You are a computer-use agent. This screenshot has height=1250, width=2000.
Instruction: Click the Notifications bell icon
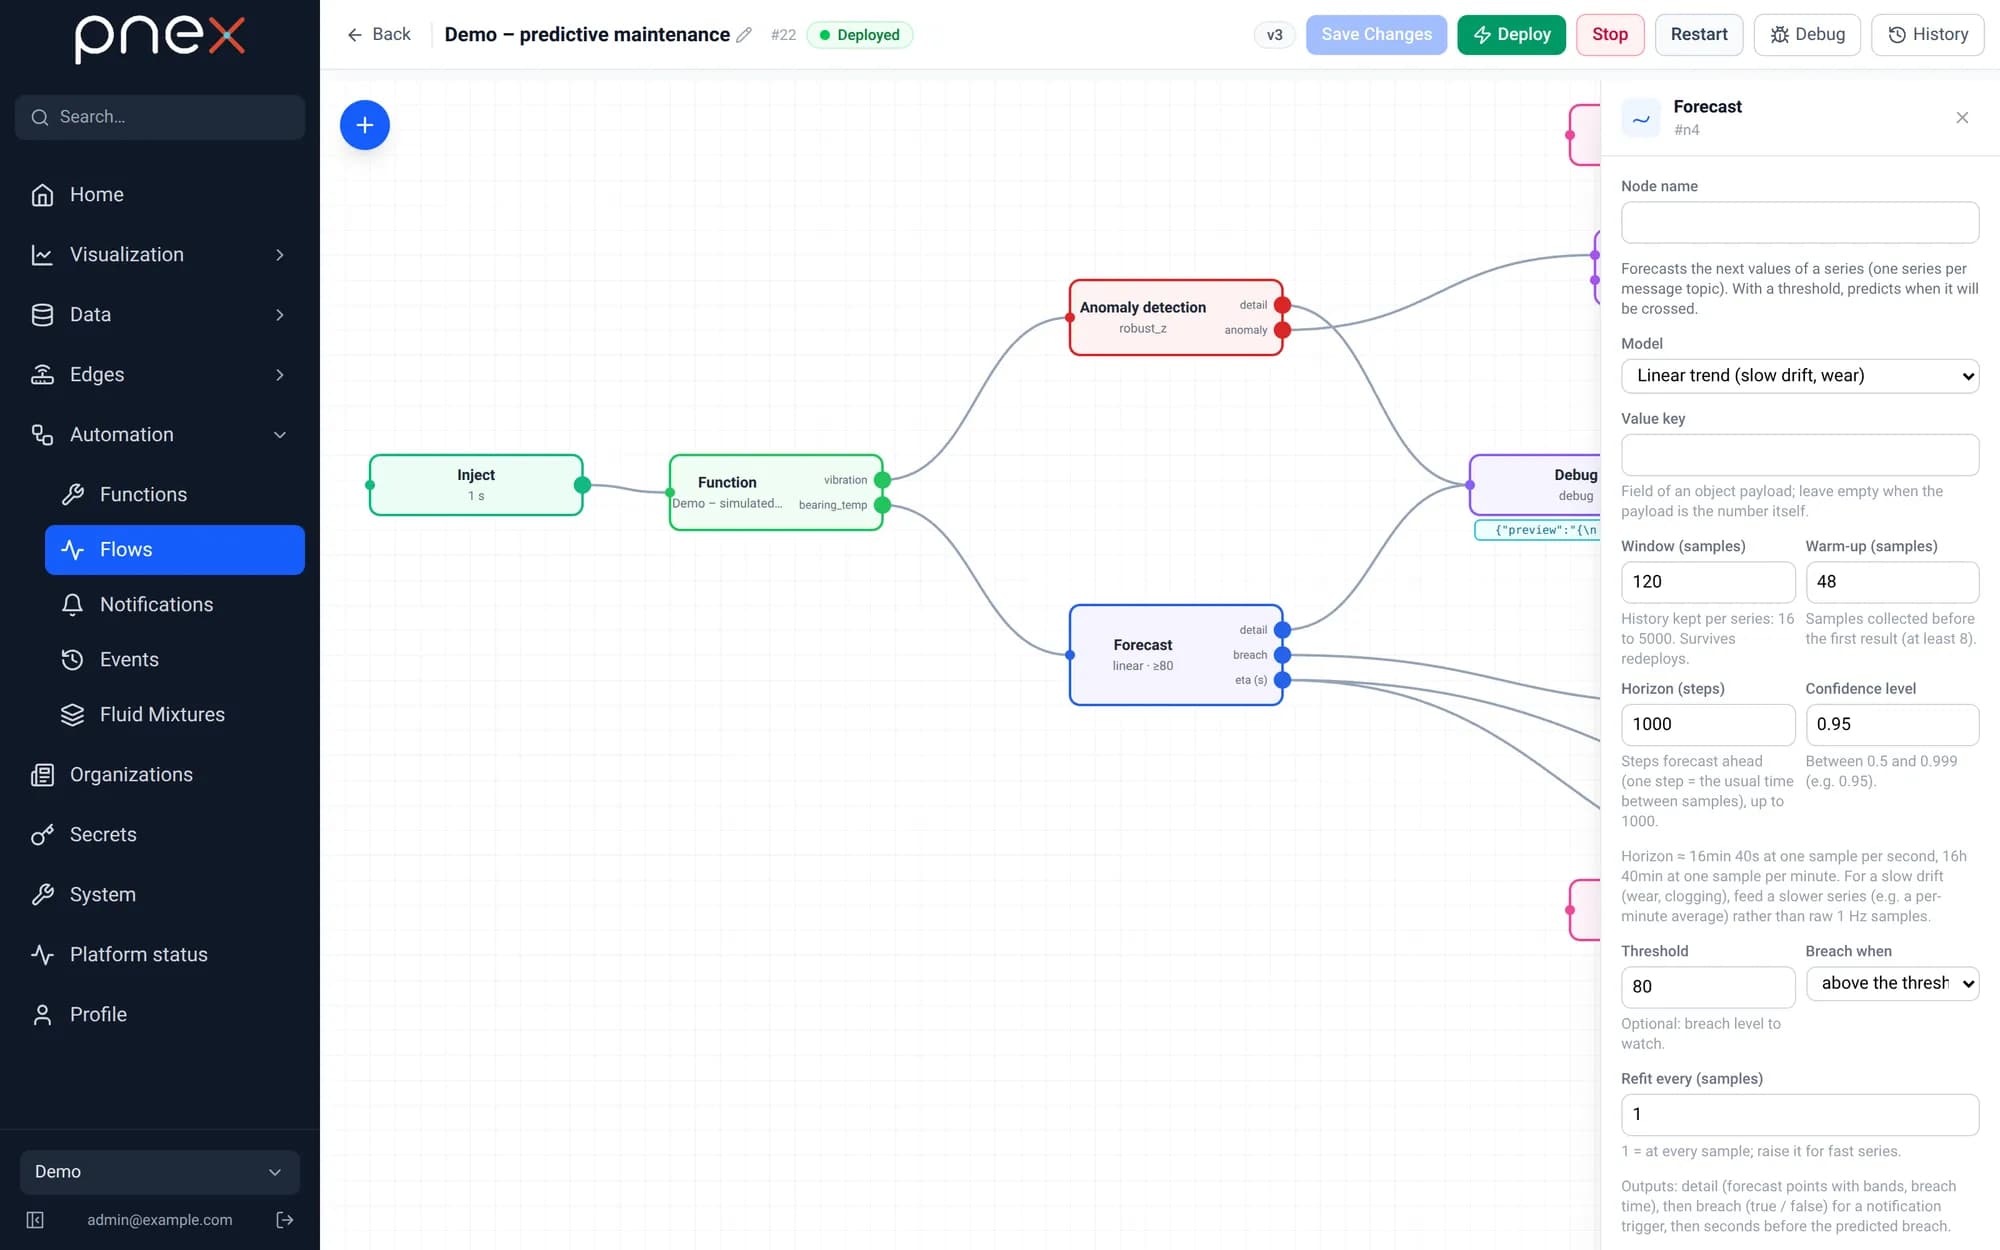[x=72, y=605]
